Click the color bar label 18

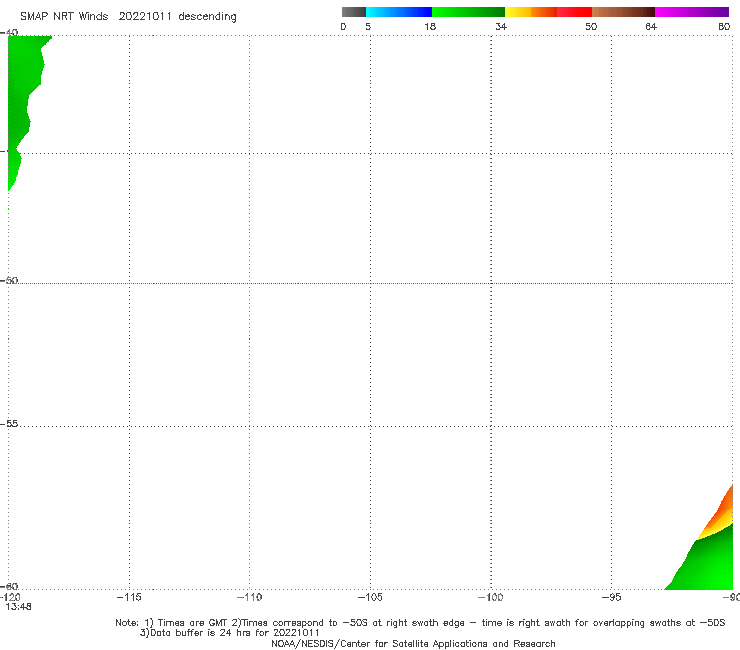pos(430,26)
